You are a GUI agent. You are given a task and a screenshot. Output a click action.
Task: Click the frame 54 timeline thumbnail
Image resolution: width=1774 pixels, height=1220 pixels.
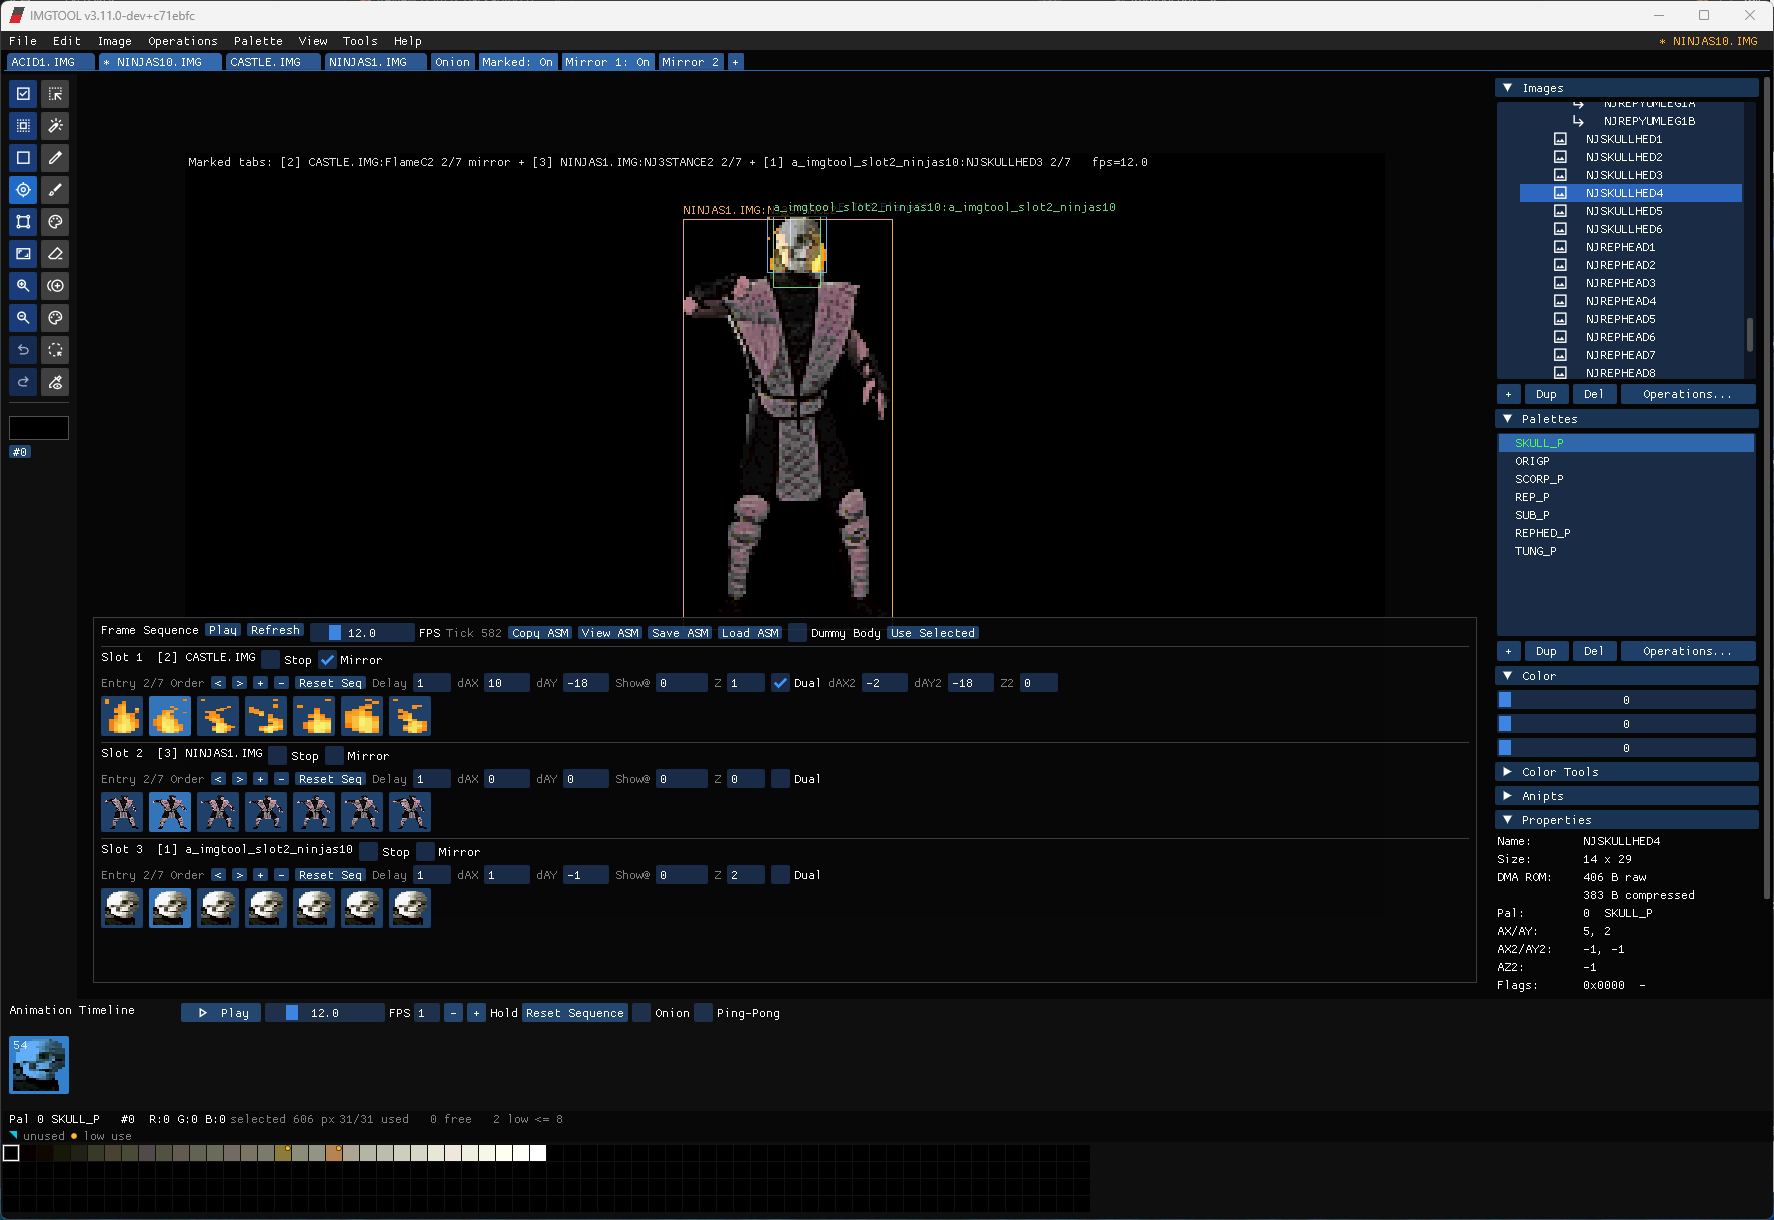39,1064
